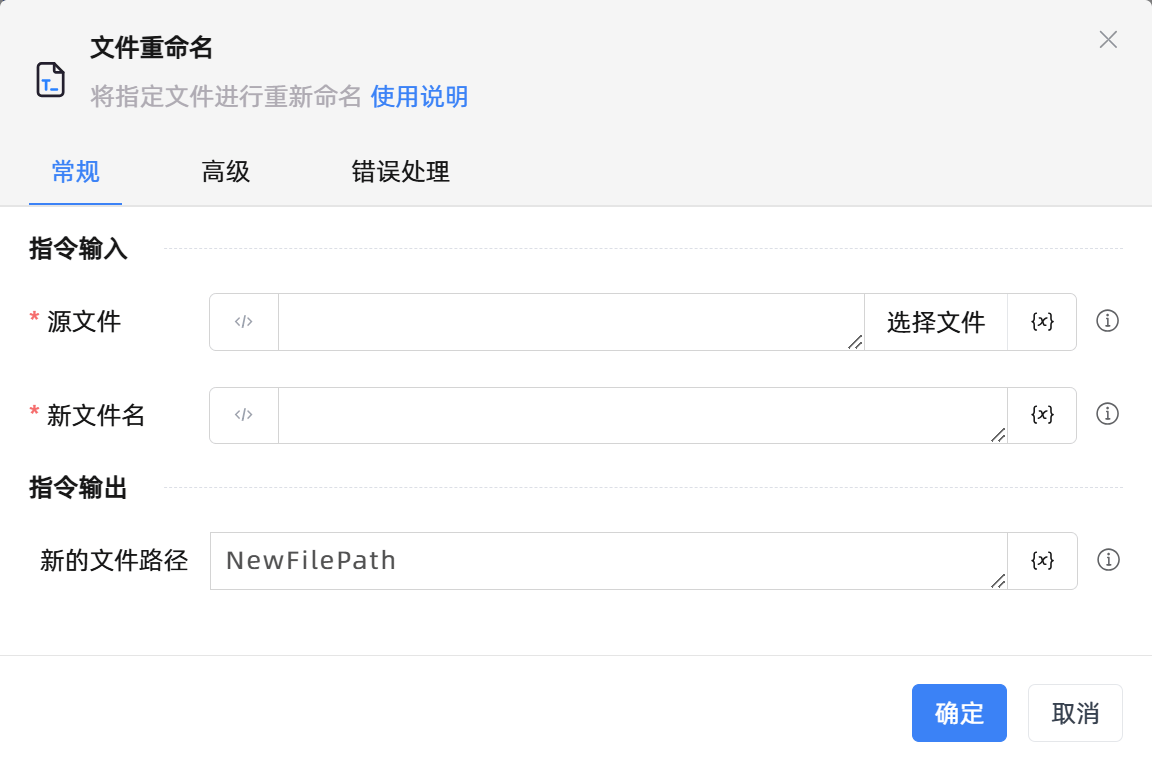This screenshot has height=770, width=1152.
Task: Switch to the 高级 tab
Action: (x=225, y=172)
